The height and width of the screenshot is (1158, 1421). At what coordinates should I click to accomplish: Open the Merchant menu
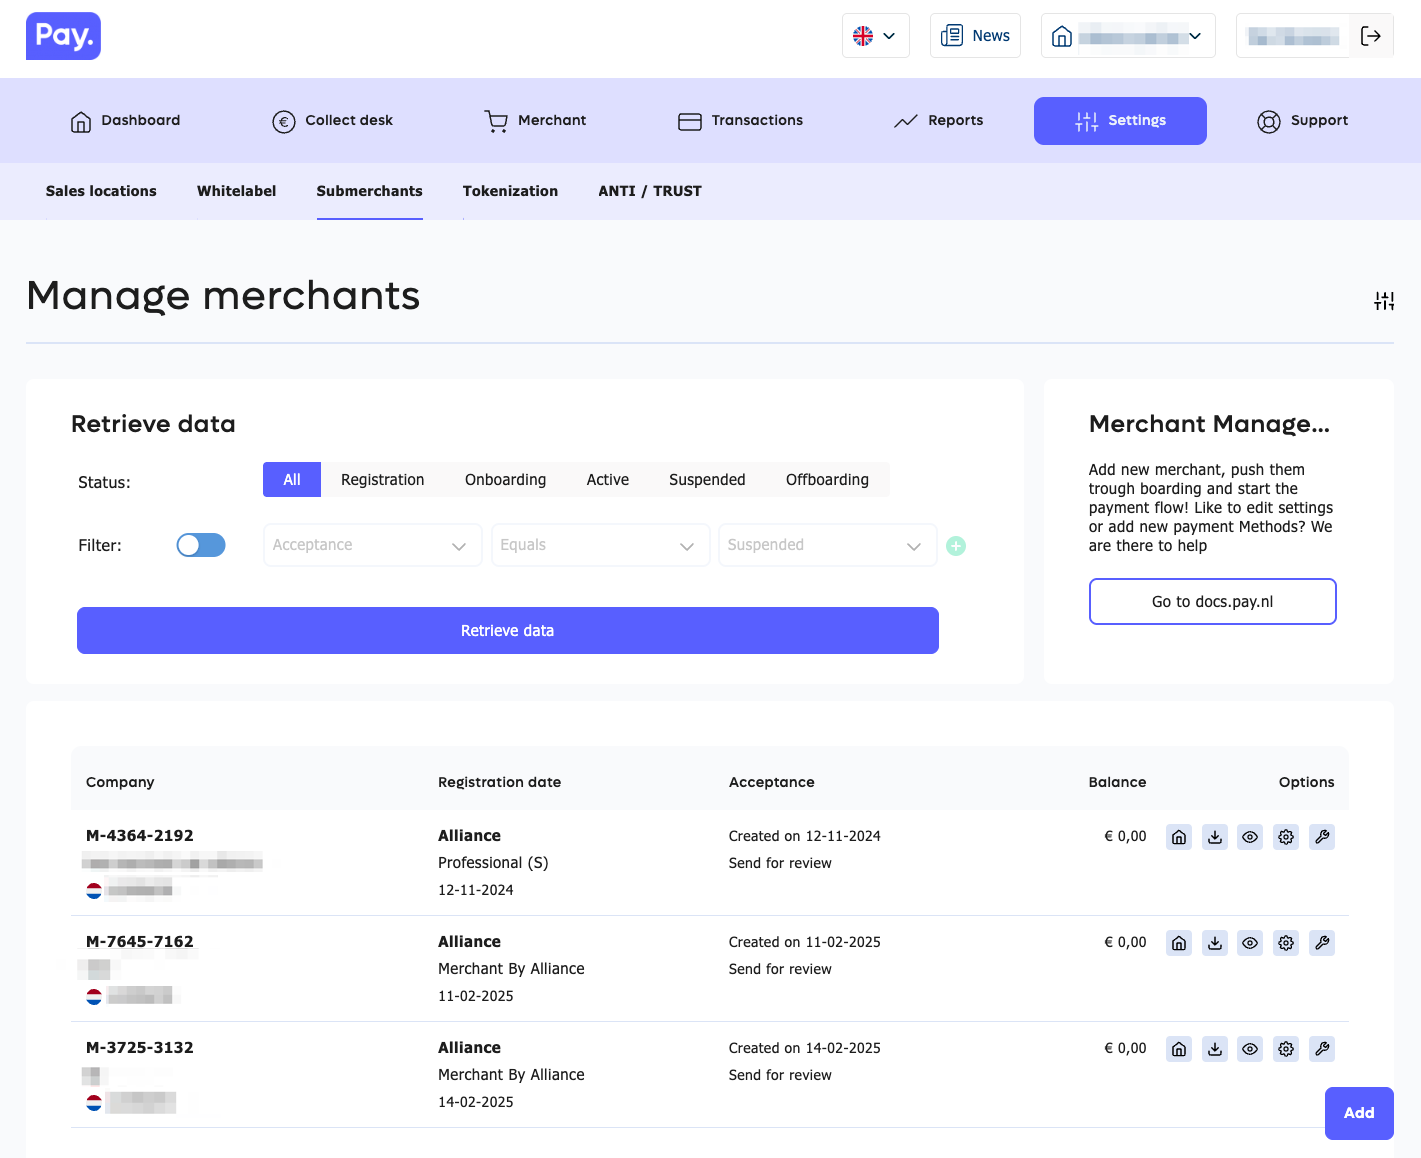(x=535, y=121)
